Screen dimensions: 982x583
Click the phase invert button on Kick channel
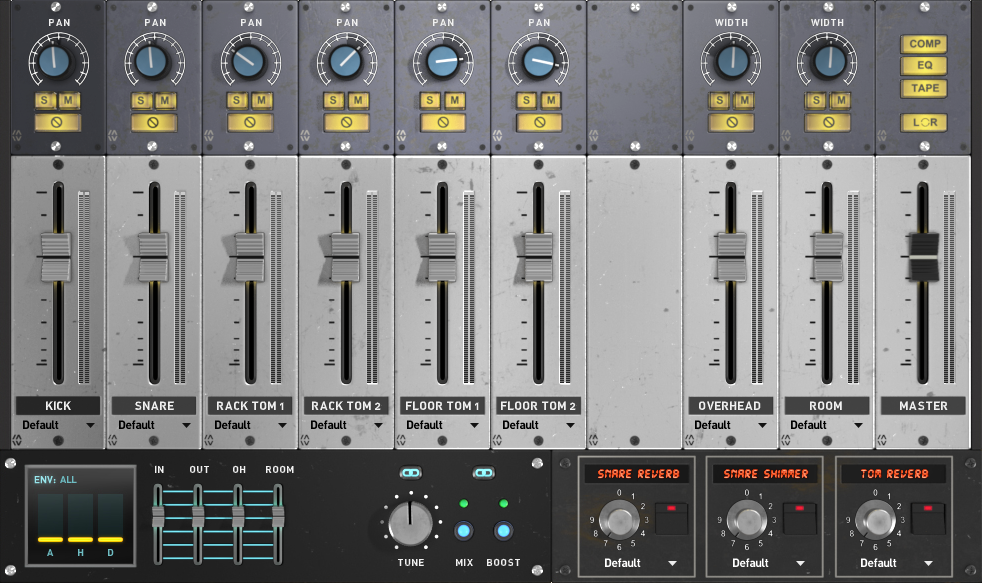tap(58, 123)
